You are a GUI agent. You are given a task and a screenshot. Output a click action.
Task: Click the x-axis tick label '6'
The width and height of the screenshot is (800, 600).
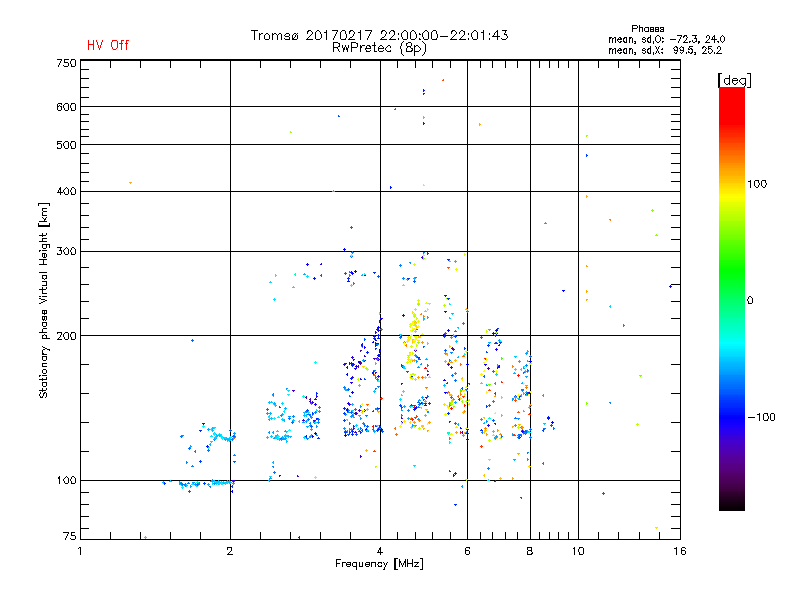pos(467,551)
